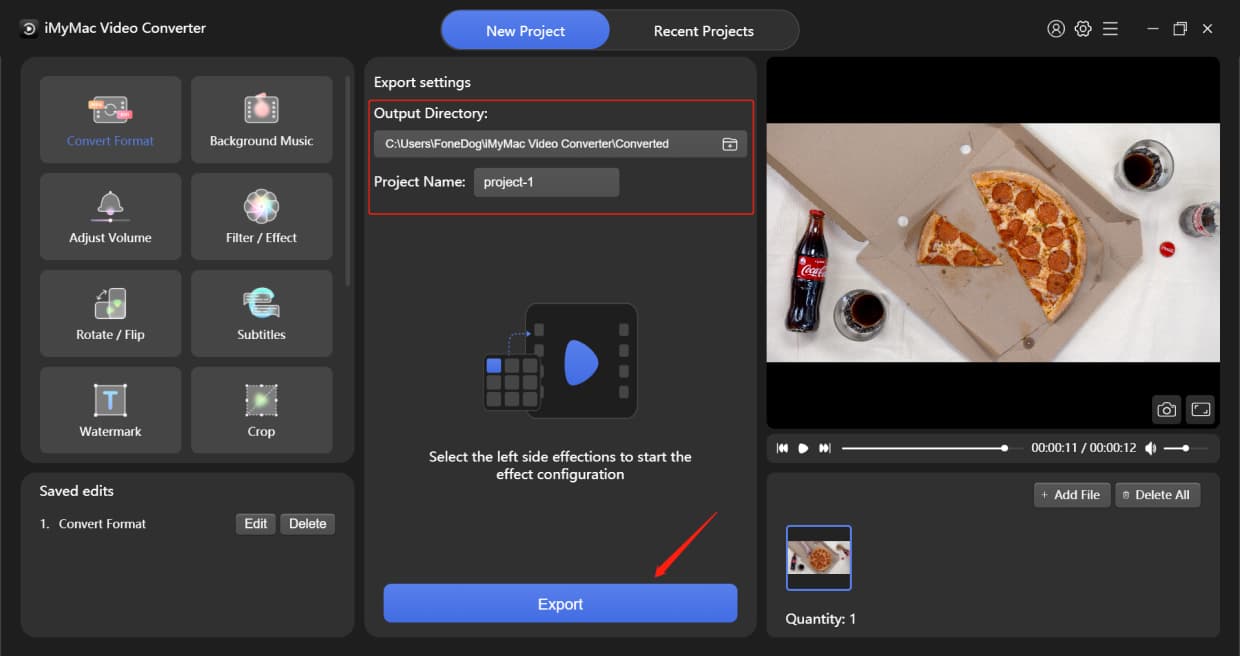Open the Background Music tool
The height and width of the screenshot is (656, 1240).
(261, 119)
